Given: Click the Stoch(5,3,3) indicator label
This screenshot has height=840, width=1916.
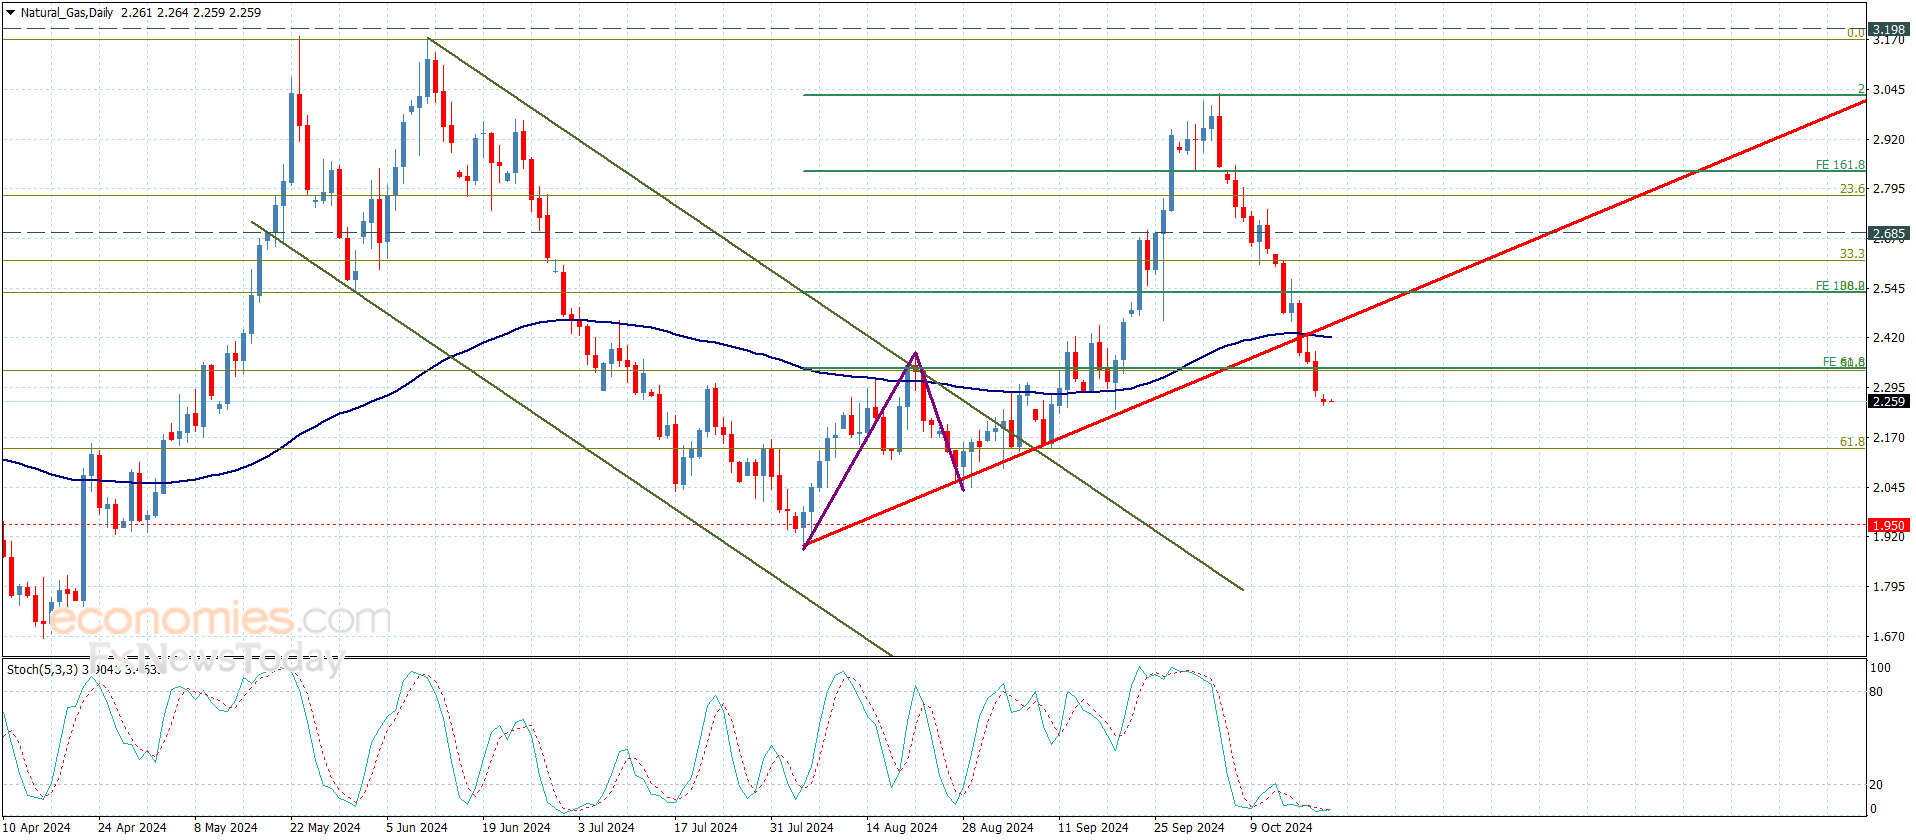Looking at the screenshot, I should 42,669.
